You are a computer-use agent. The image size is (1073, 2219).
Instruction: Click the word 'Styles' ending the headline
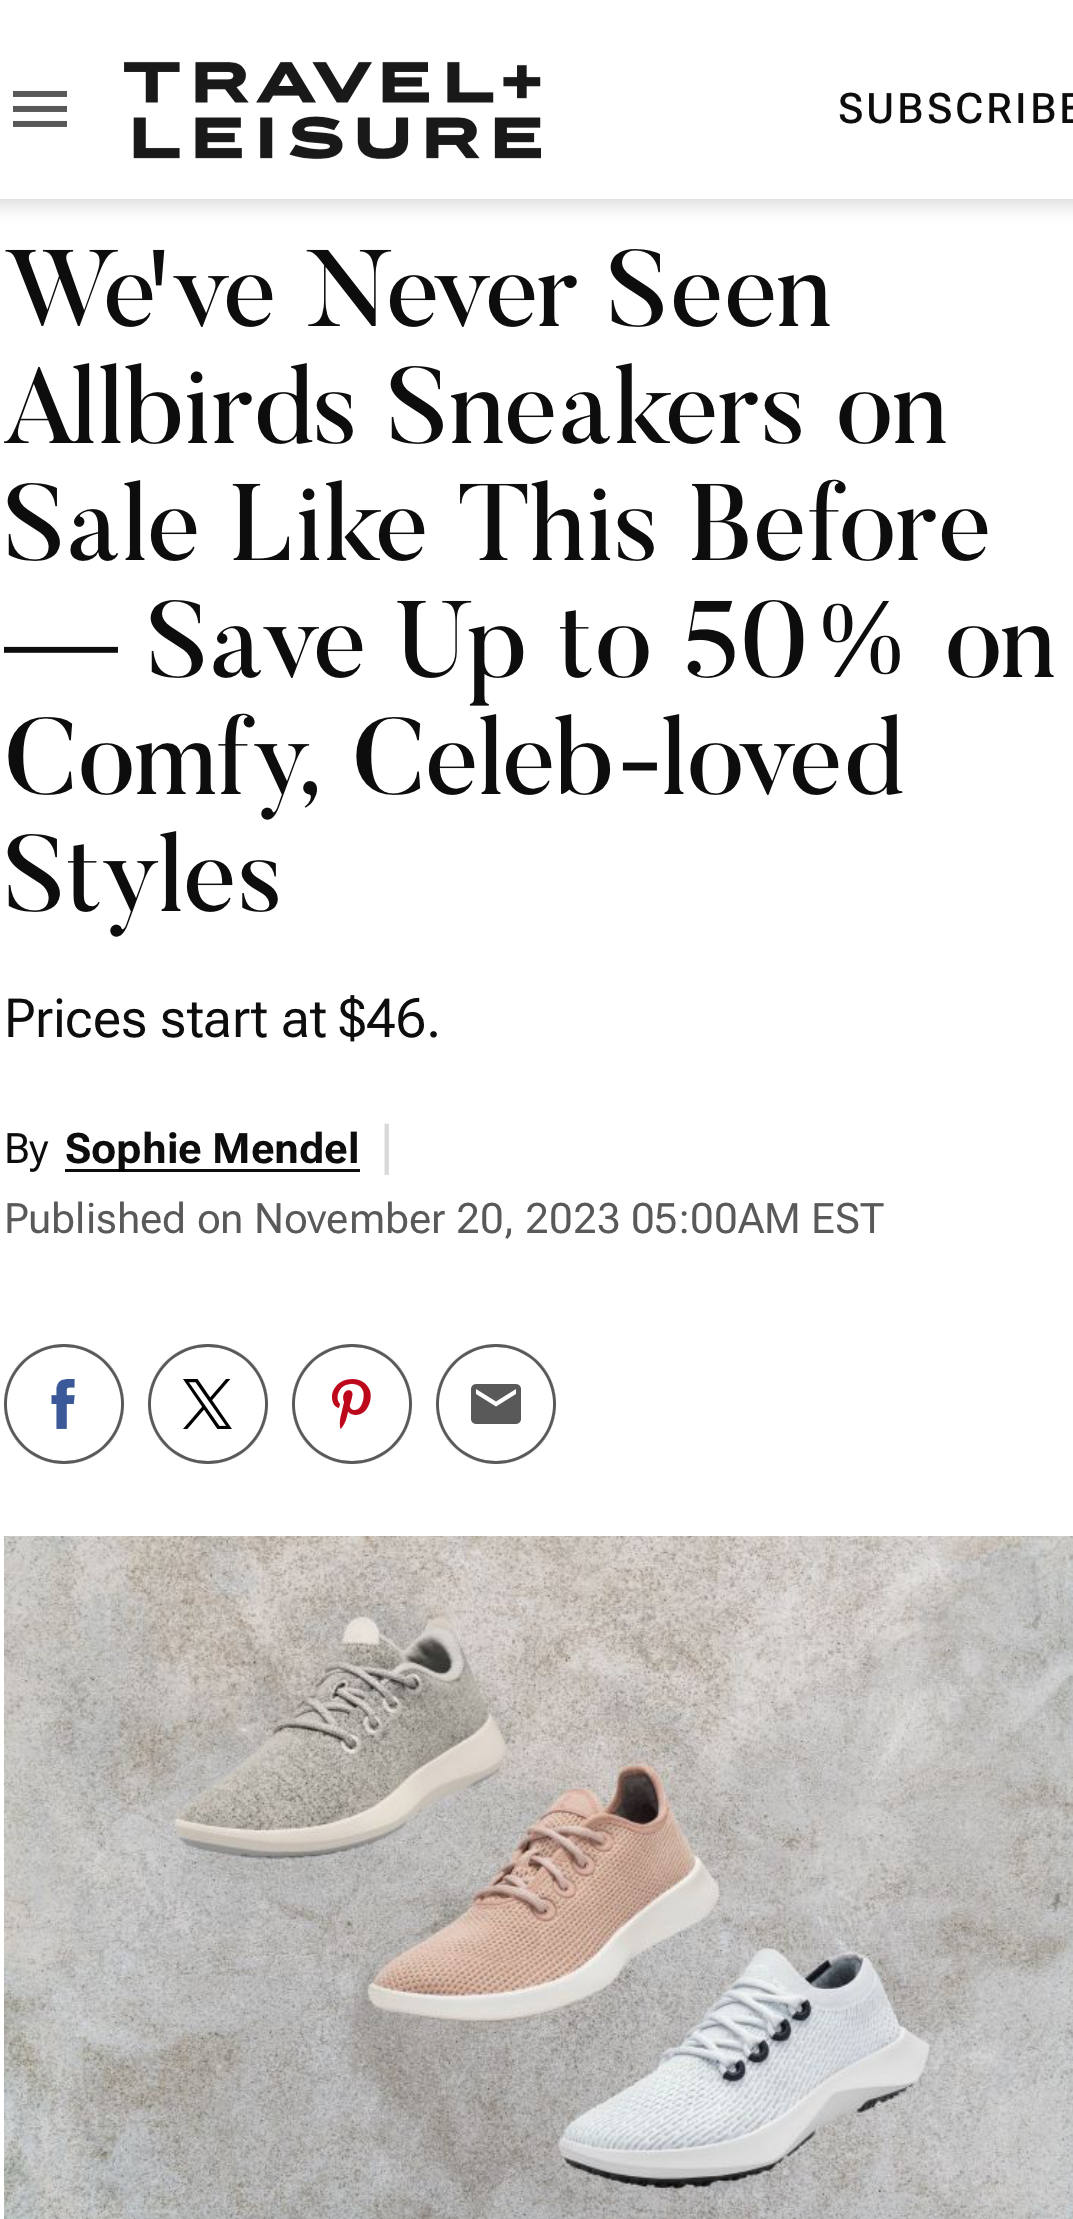pos(142,876)
